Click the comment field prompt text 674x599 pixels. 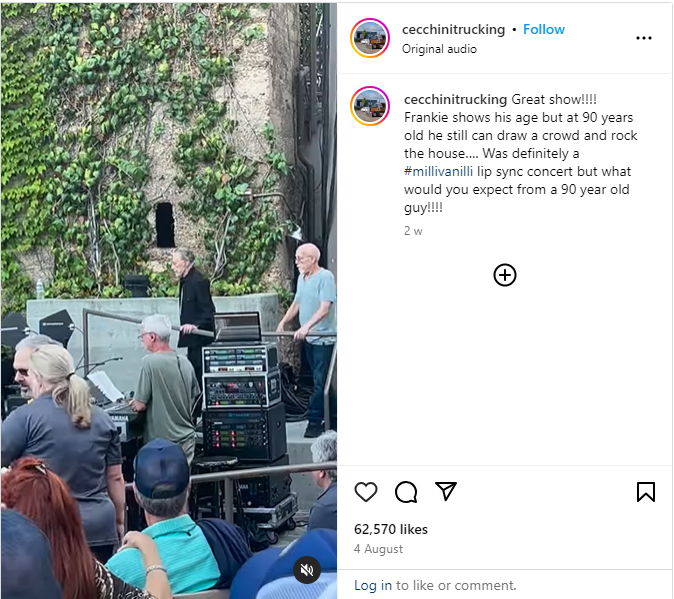[435, 585]
